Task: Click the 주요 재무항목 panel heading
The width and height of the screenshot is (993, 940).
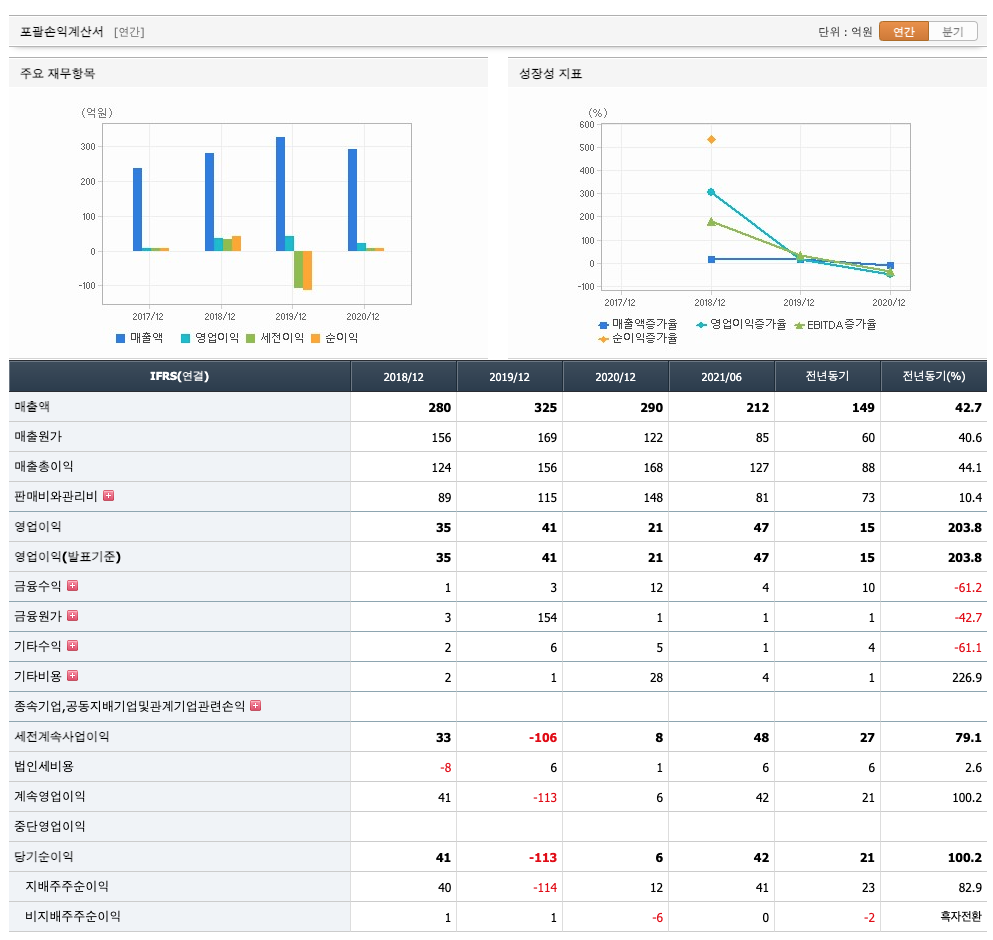Action: pyautogui.click(x=58, y=73)
